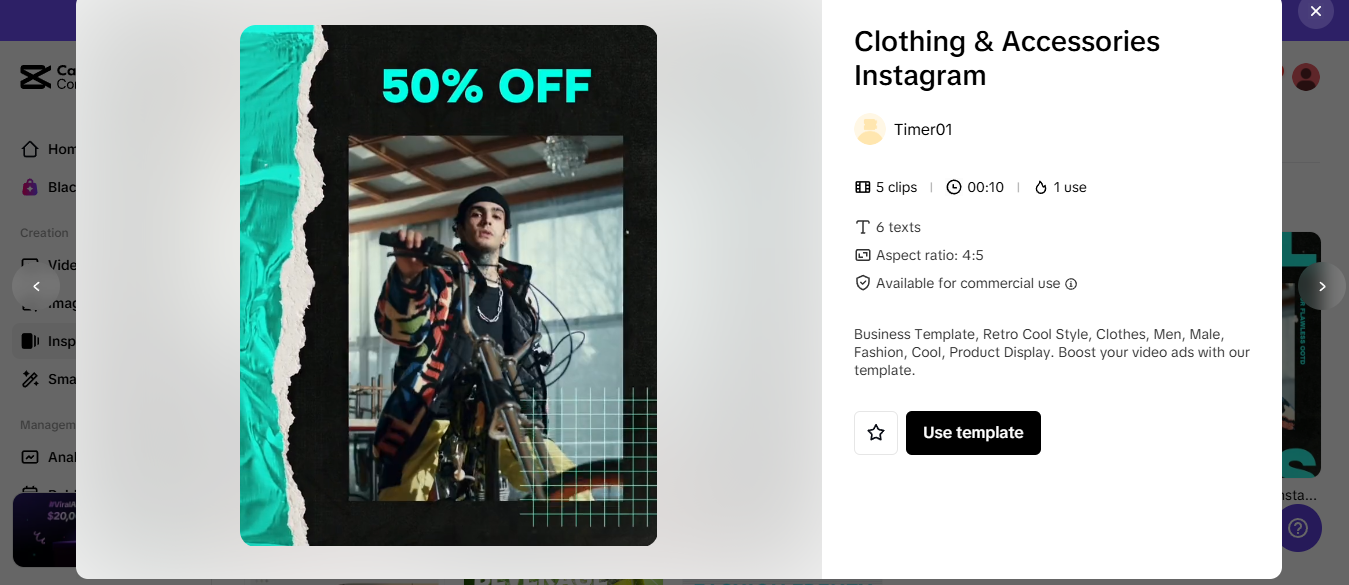Screen dimensions: 1349x585
Task: Click the help question mark button
Action: (1298, 527)
